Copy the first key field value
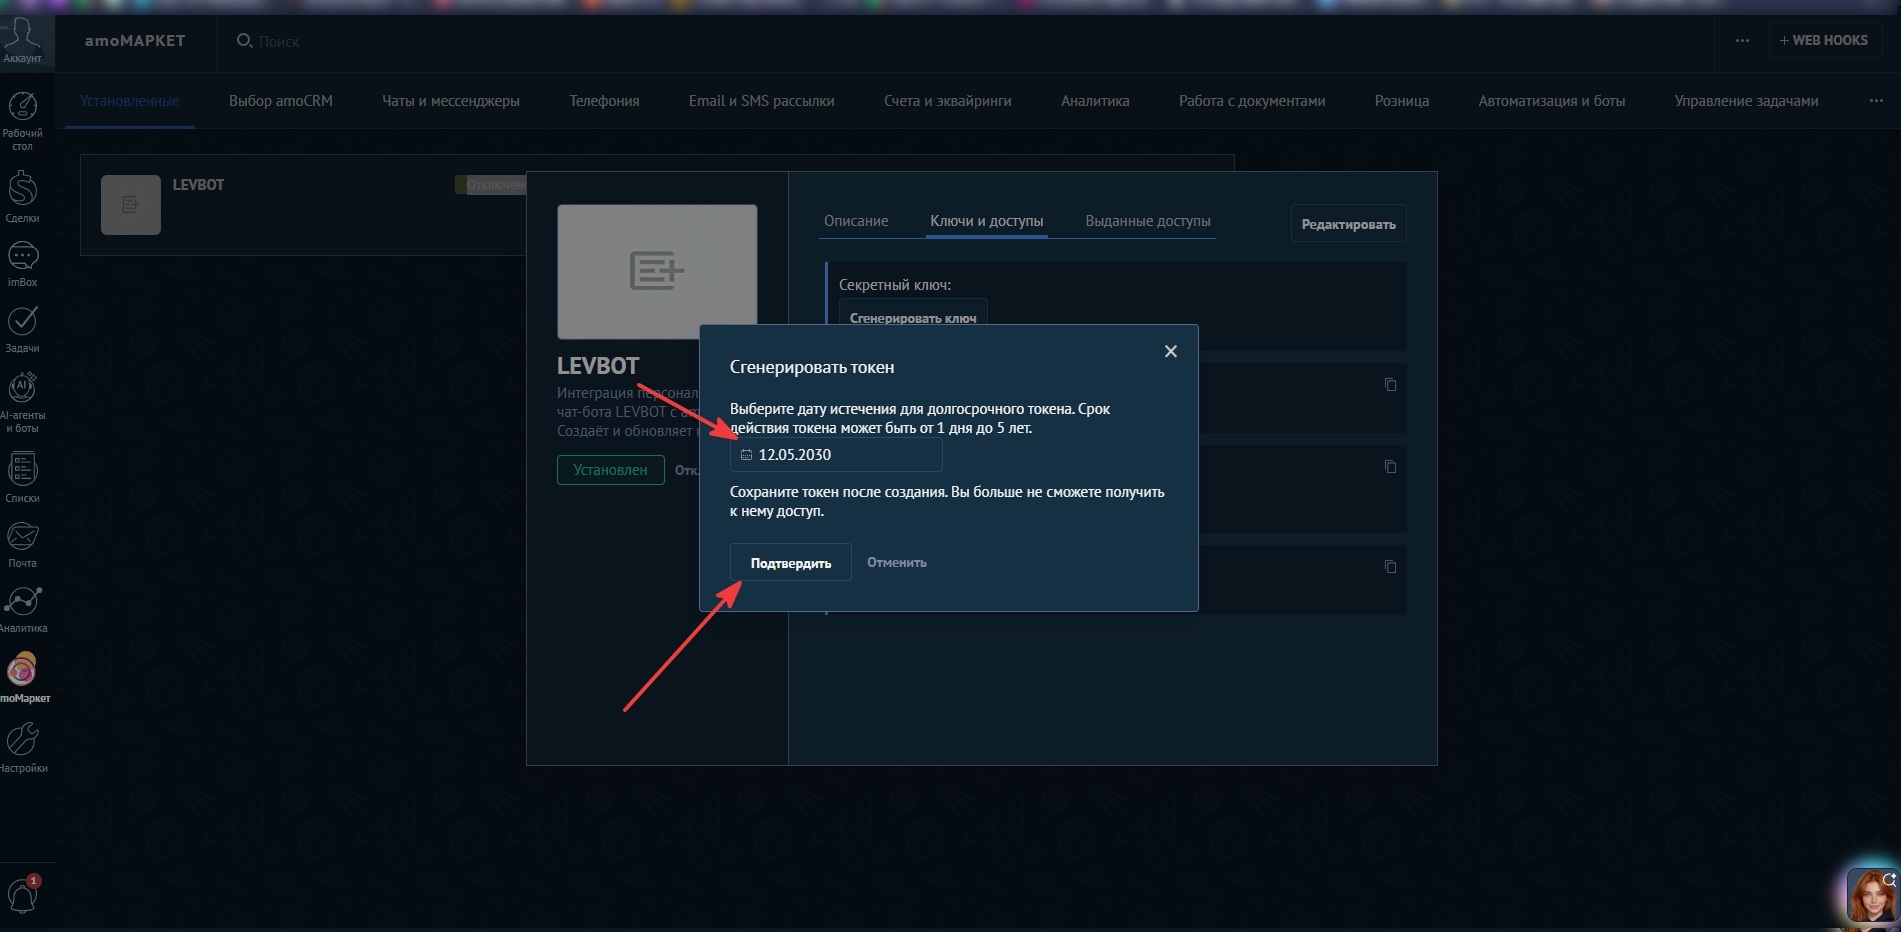 pos(1390,385)
